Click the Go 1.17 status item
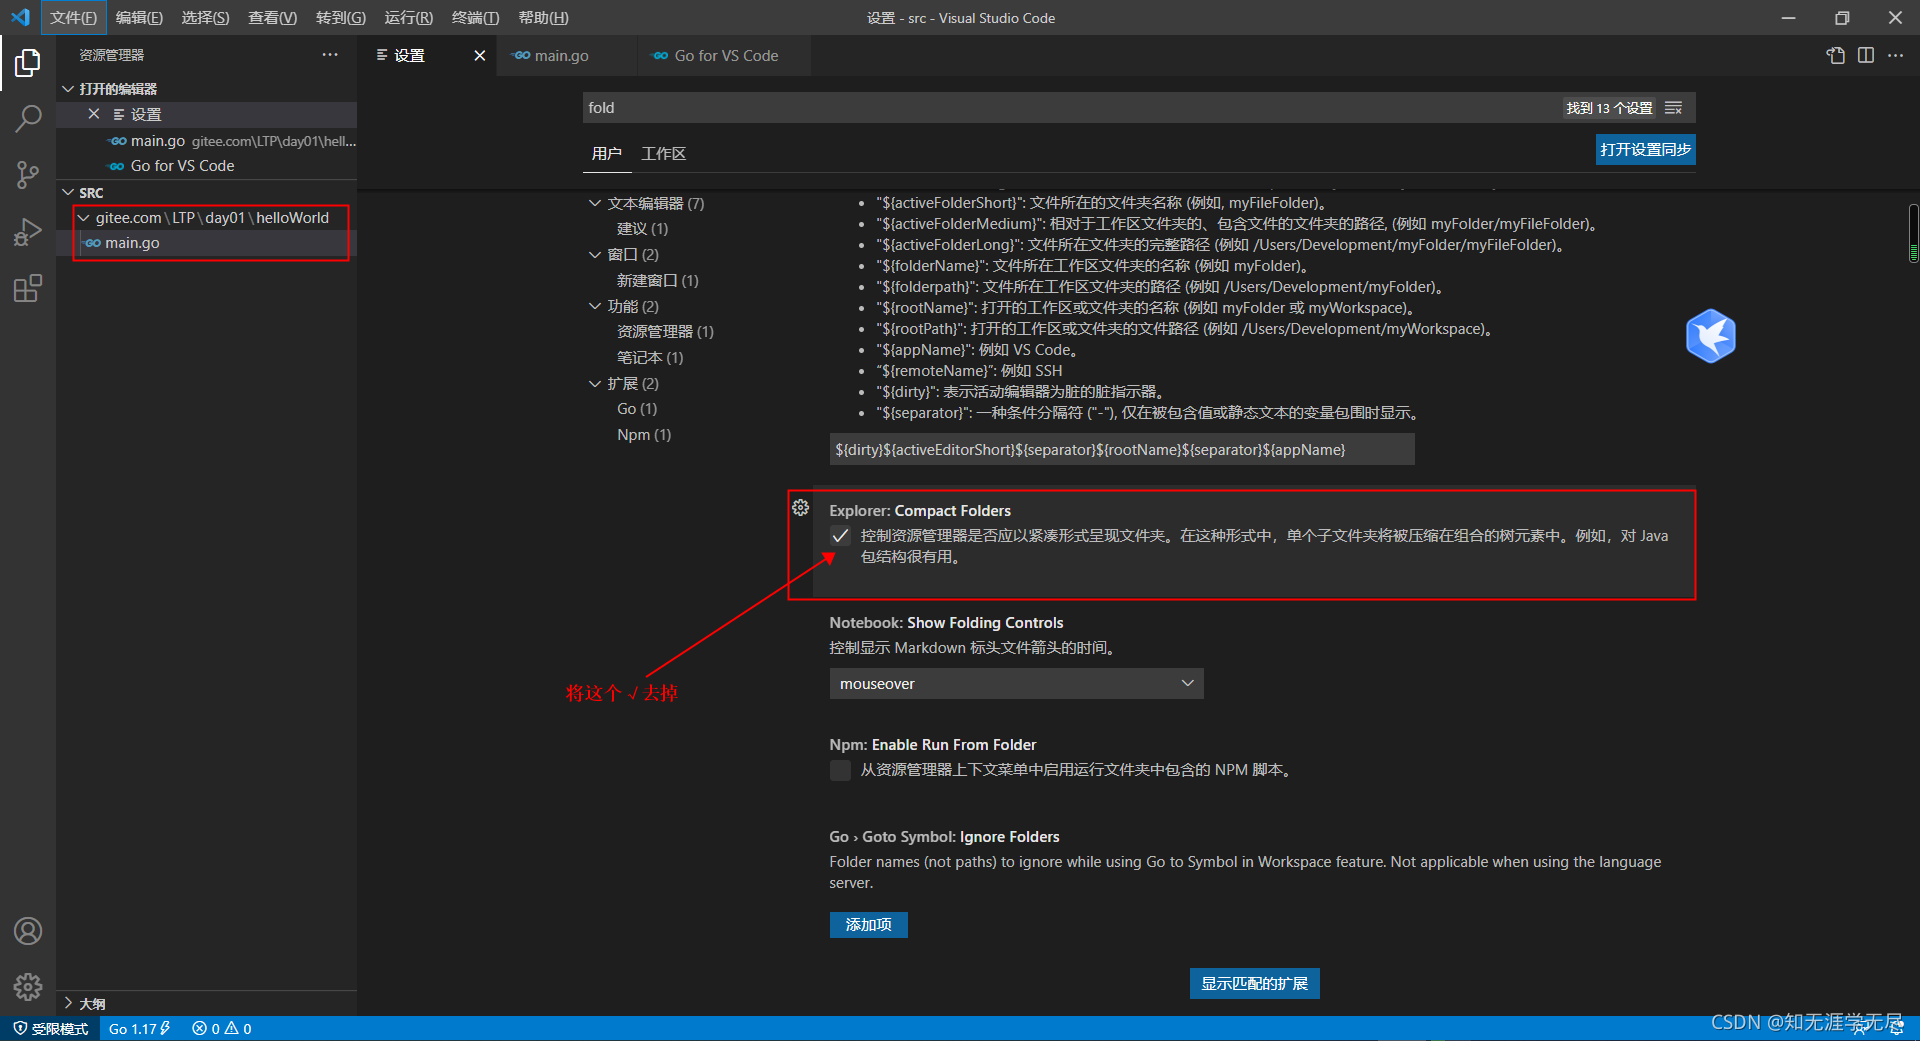Image resolution: width=1920 pixels, height=1041 pixels. click(140, 1029)
